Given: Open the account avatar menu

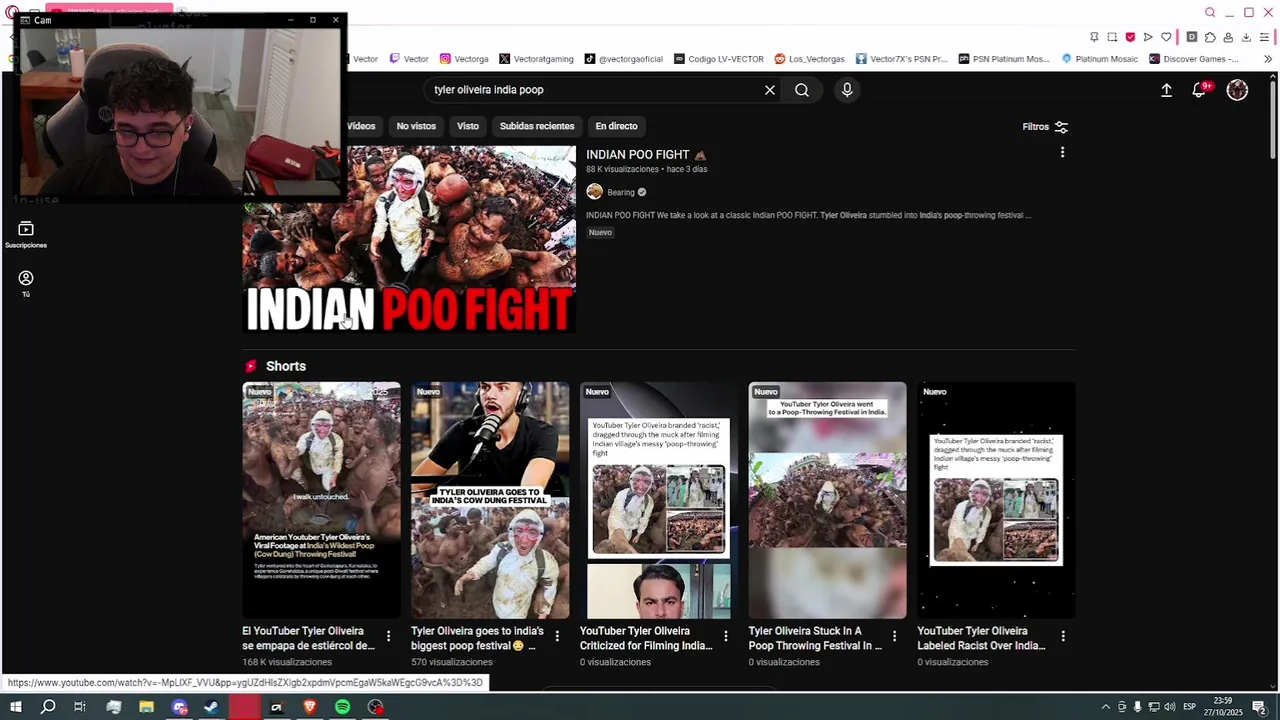Looking at the screenshot, I should (x=1238, y=90).
